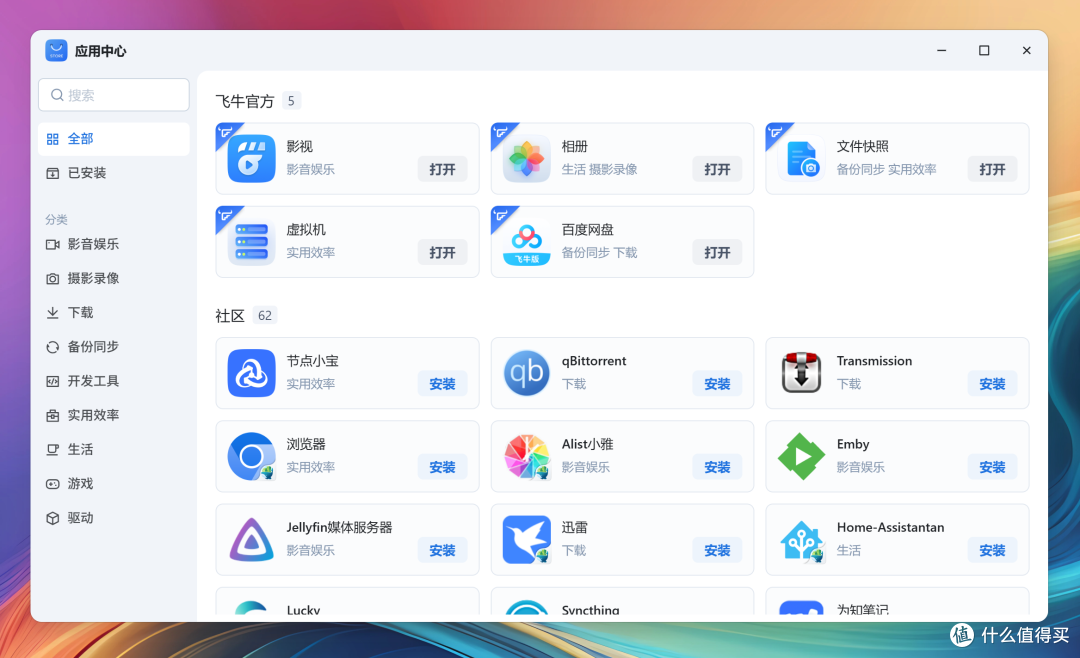Focus the 搜索 search field

pos(114,95)
